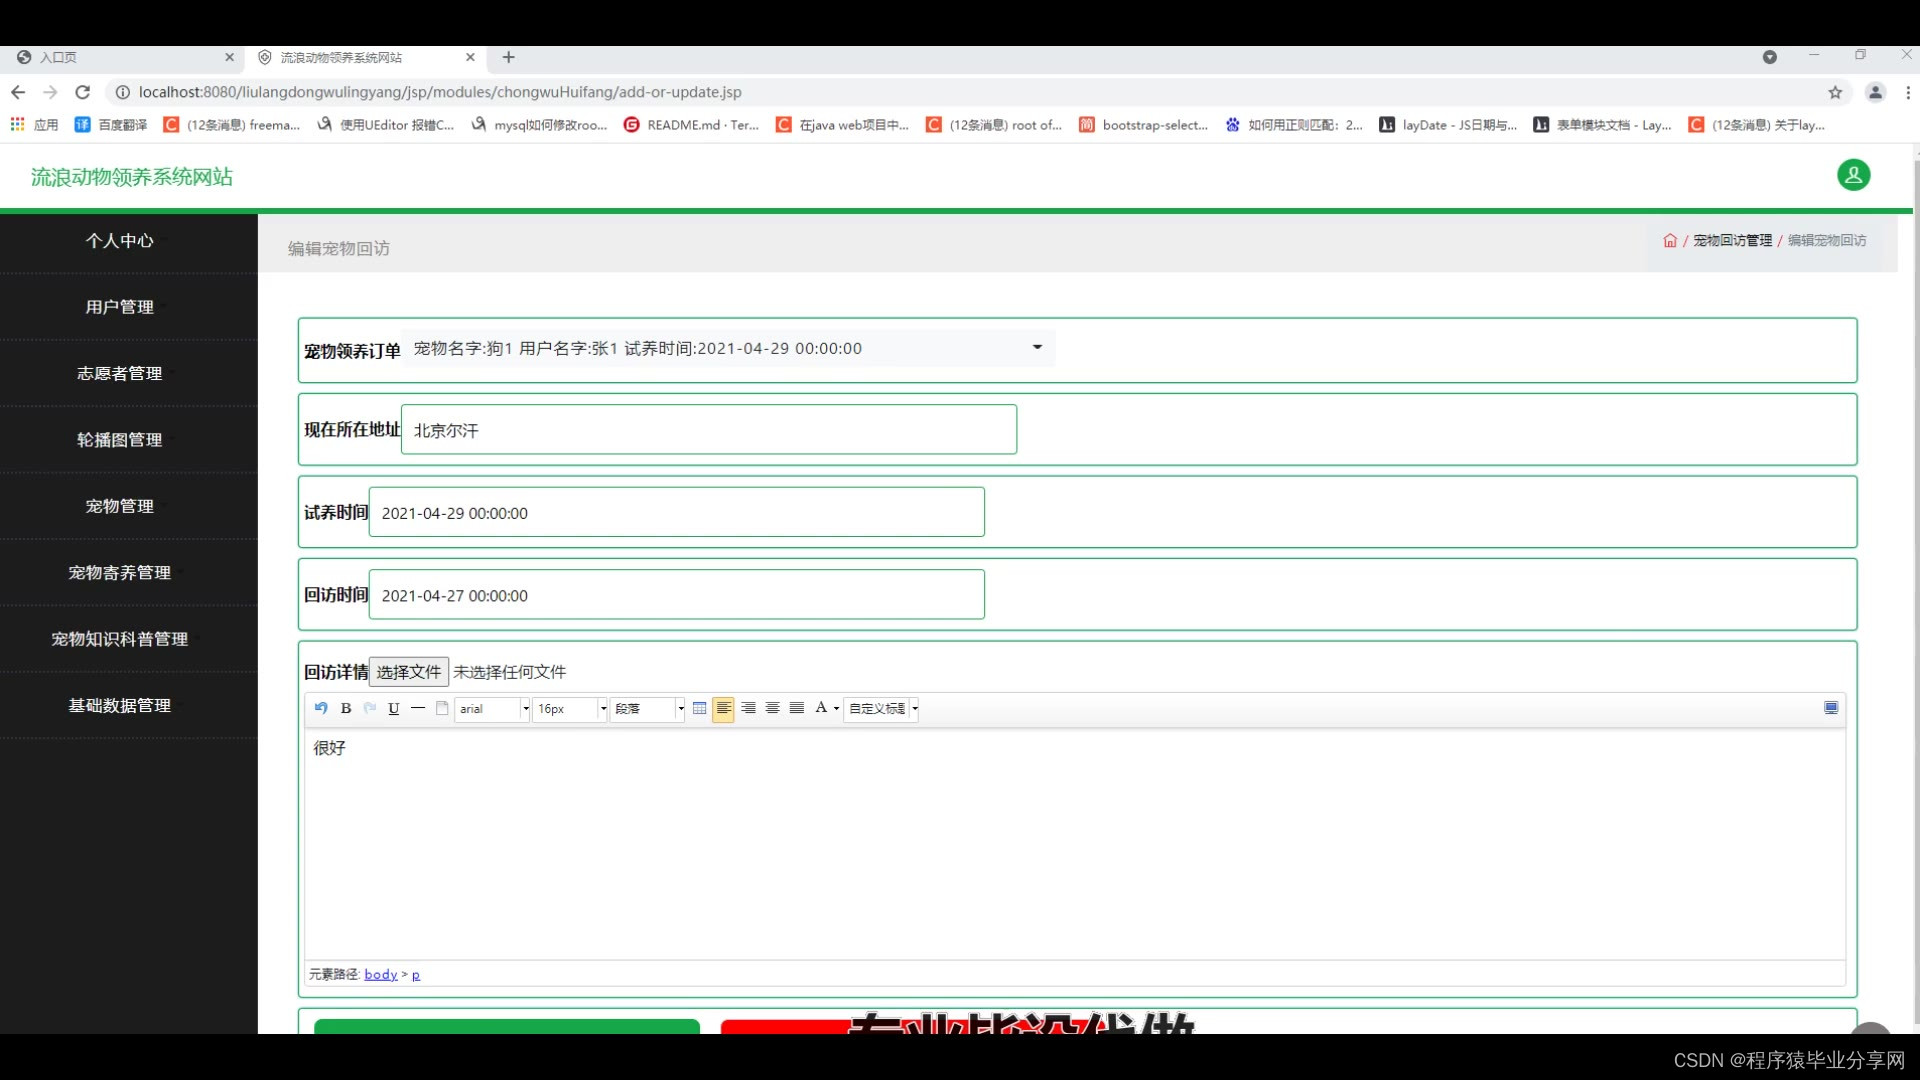Click the 现在所在地址 address input field
The image size is (1920, 1080).
708,430
